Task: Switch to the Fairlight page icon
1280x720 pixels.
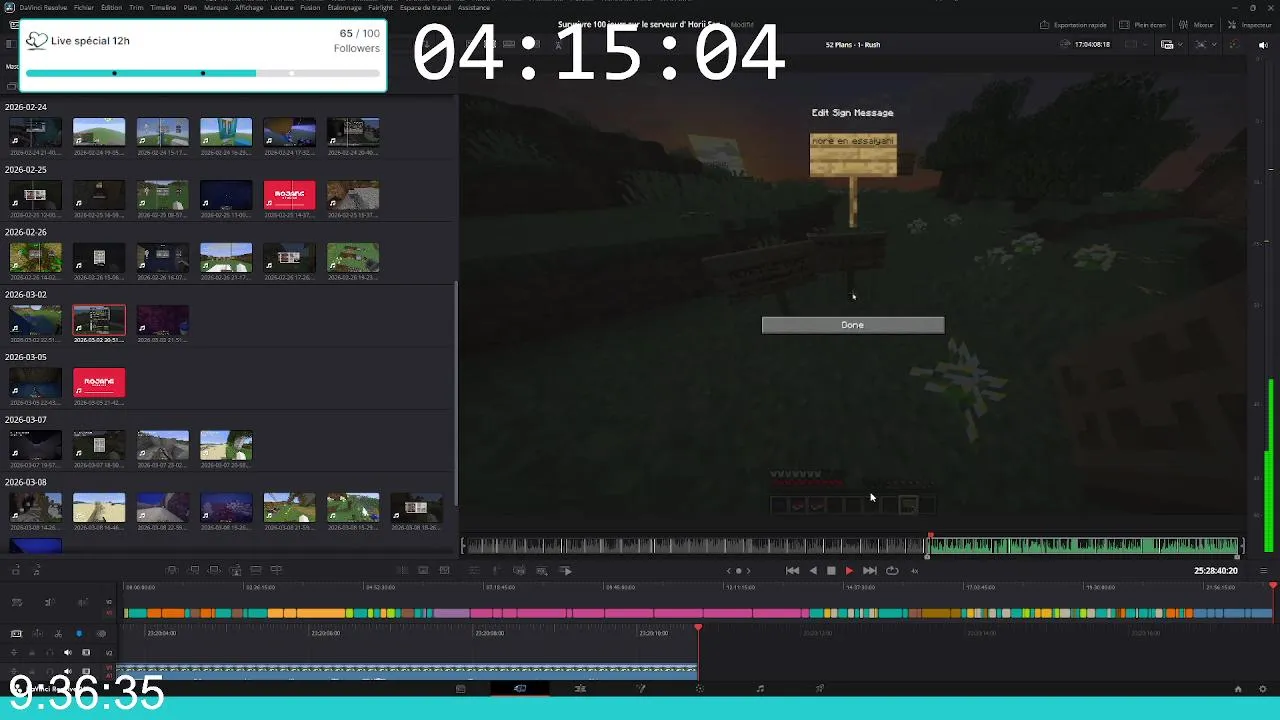Action: [760, 689]
